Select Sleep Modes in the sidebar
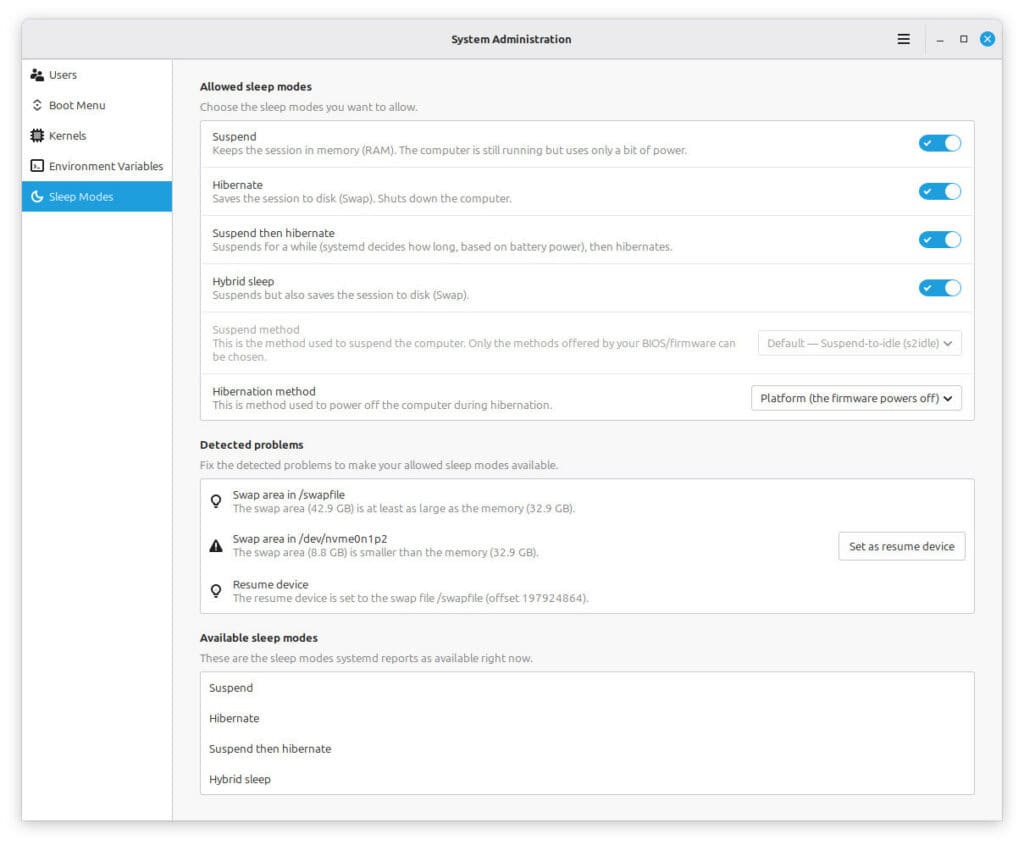This screenshot has height=845, width=1024. [97, 197]
